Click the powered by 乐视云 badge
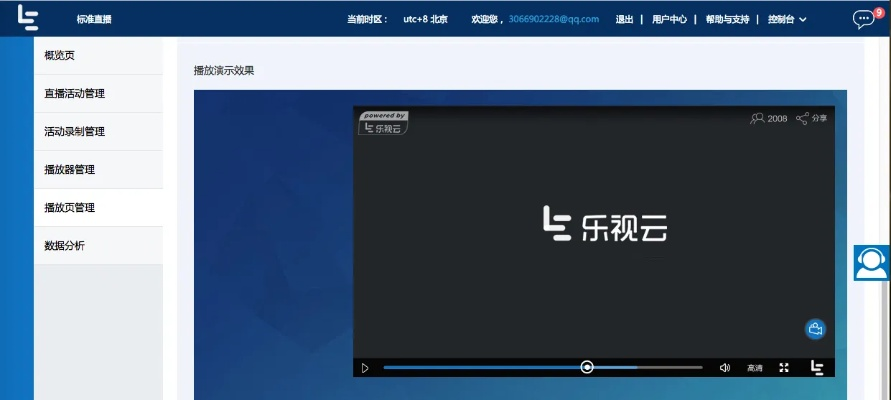Screen dimensions: 891x400 click(384, 123)
